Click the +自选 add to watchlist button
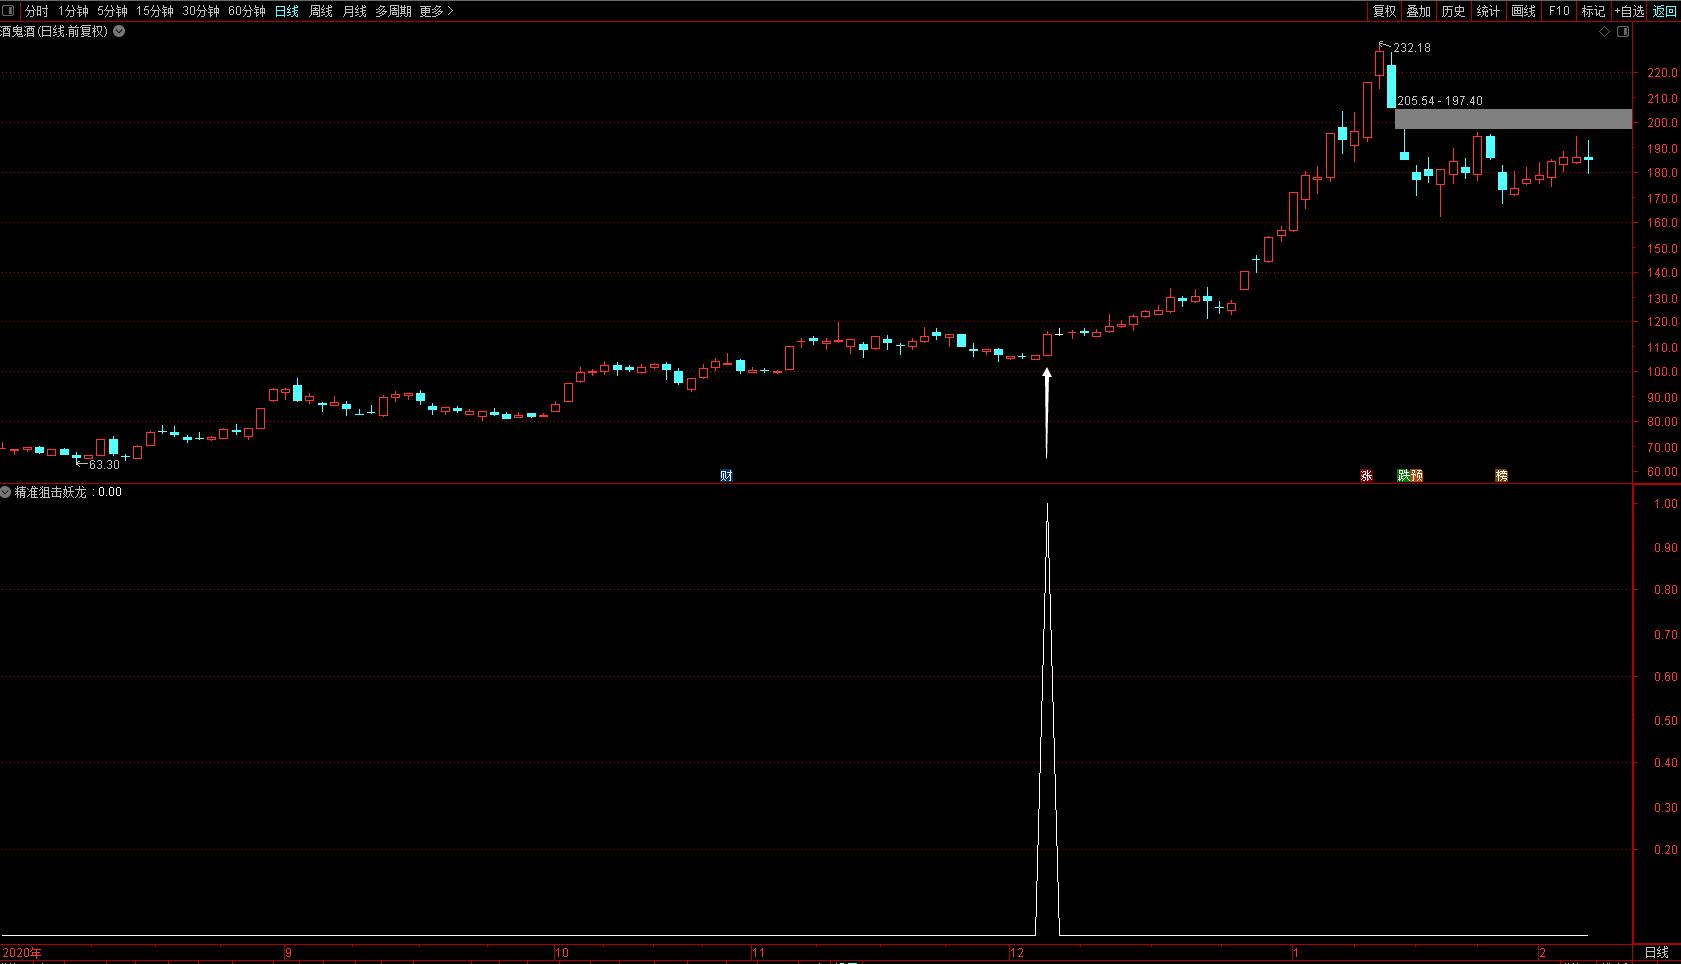This screenshot has width=1681, height=964. [x=1629, y=11]
